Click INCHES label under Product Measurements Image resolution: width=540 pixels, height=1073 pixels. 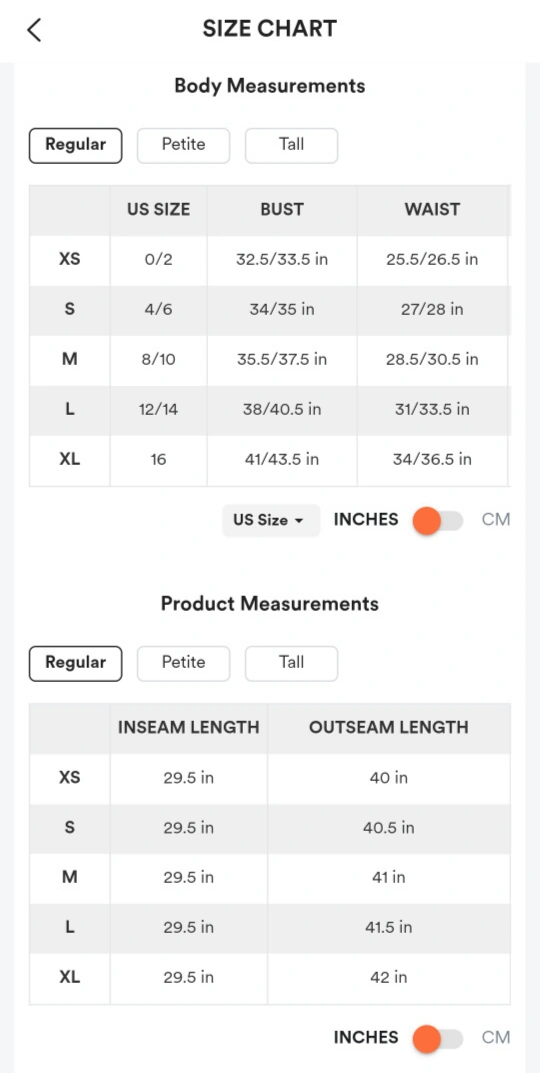pos(365,1038)
